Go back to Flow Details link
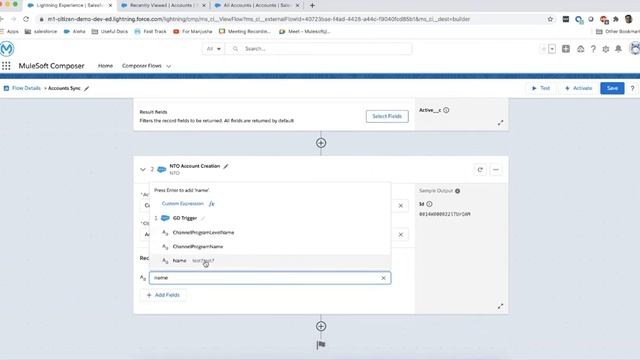Image resolution: width=640 pixels, height=360 pixels. tap(26, 88)
